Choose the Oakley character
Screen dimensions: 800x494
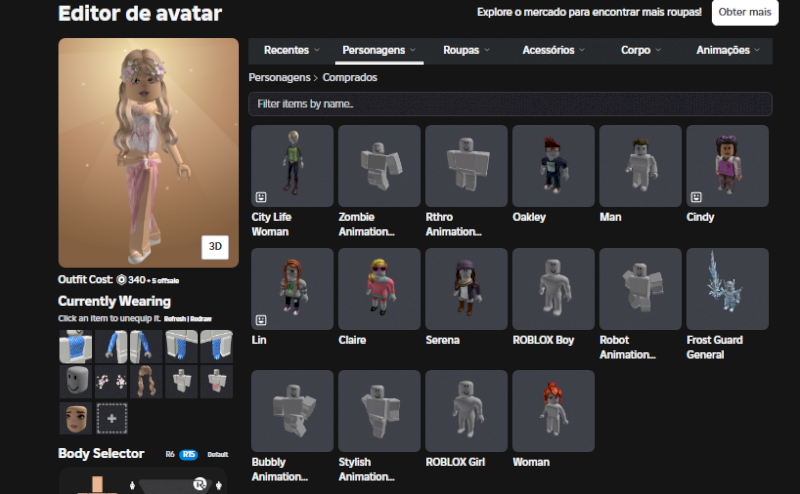pos(553,166)
